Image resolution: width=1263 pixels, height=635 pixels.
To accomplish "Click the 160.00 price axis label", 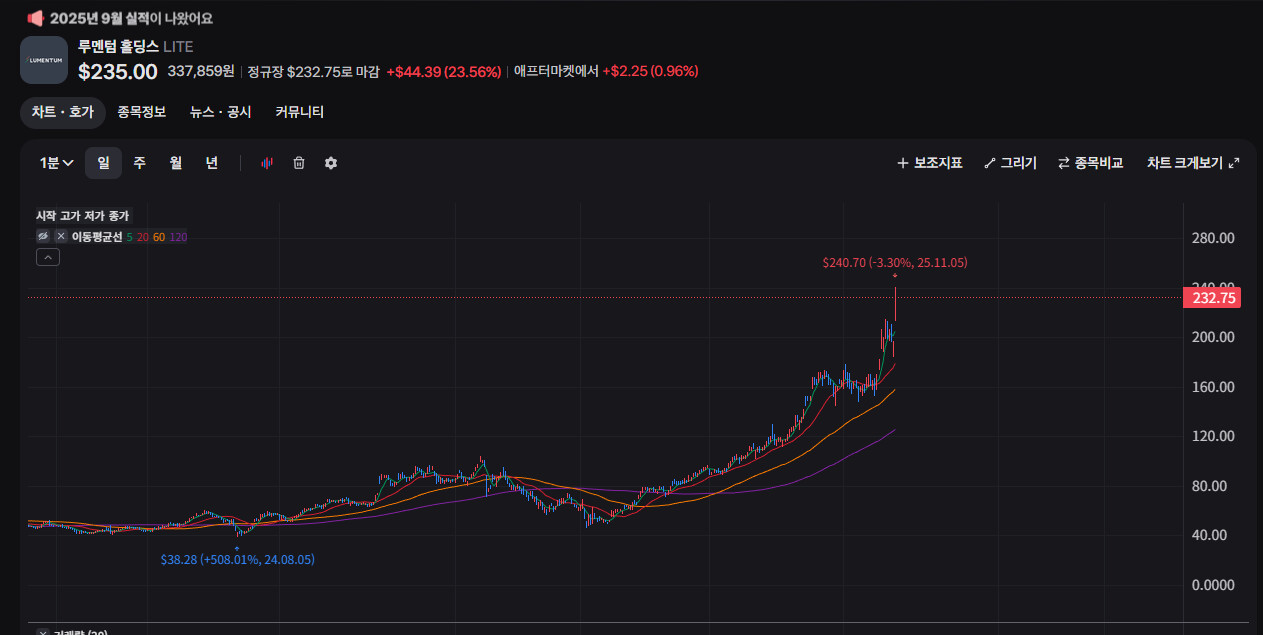I will [x=1213, y=387].
